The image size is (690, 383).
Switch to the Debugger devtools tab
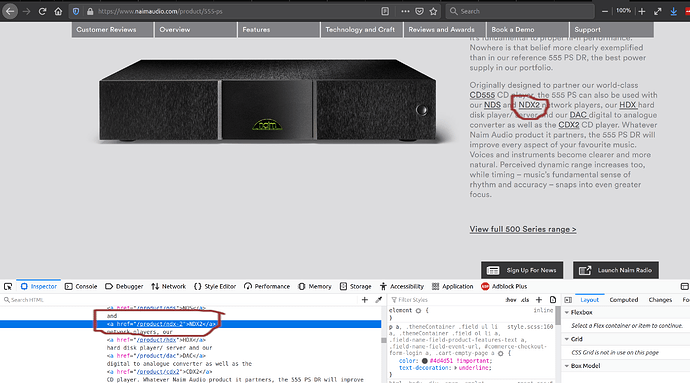click(124, 286)
